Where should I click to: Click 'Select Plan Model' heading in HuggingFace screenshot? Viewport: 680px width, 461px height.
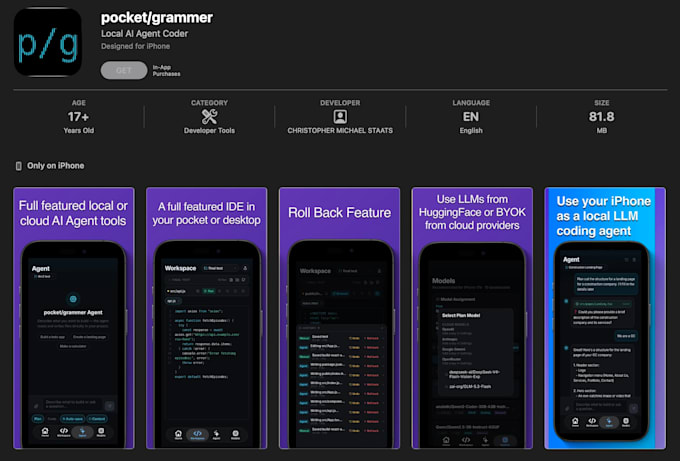click(x=461, y=315)
